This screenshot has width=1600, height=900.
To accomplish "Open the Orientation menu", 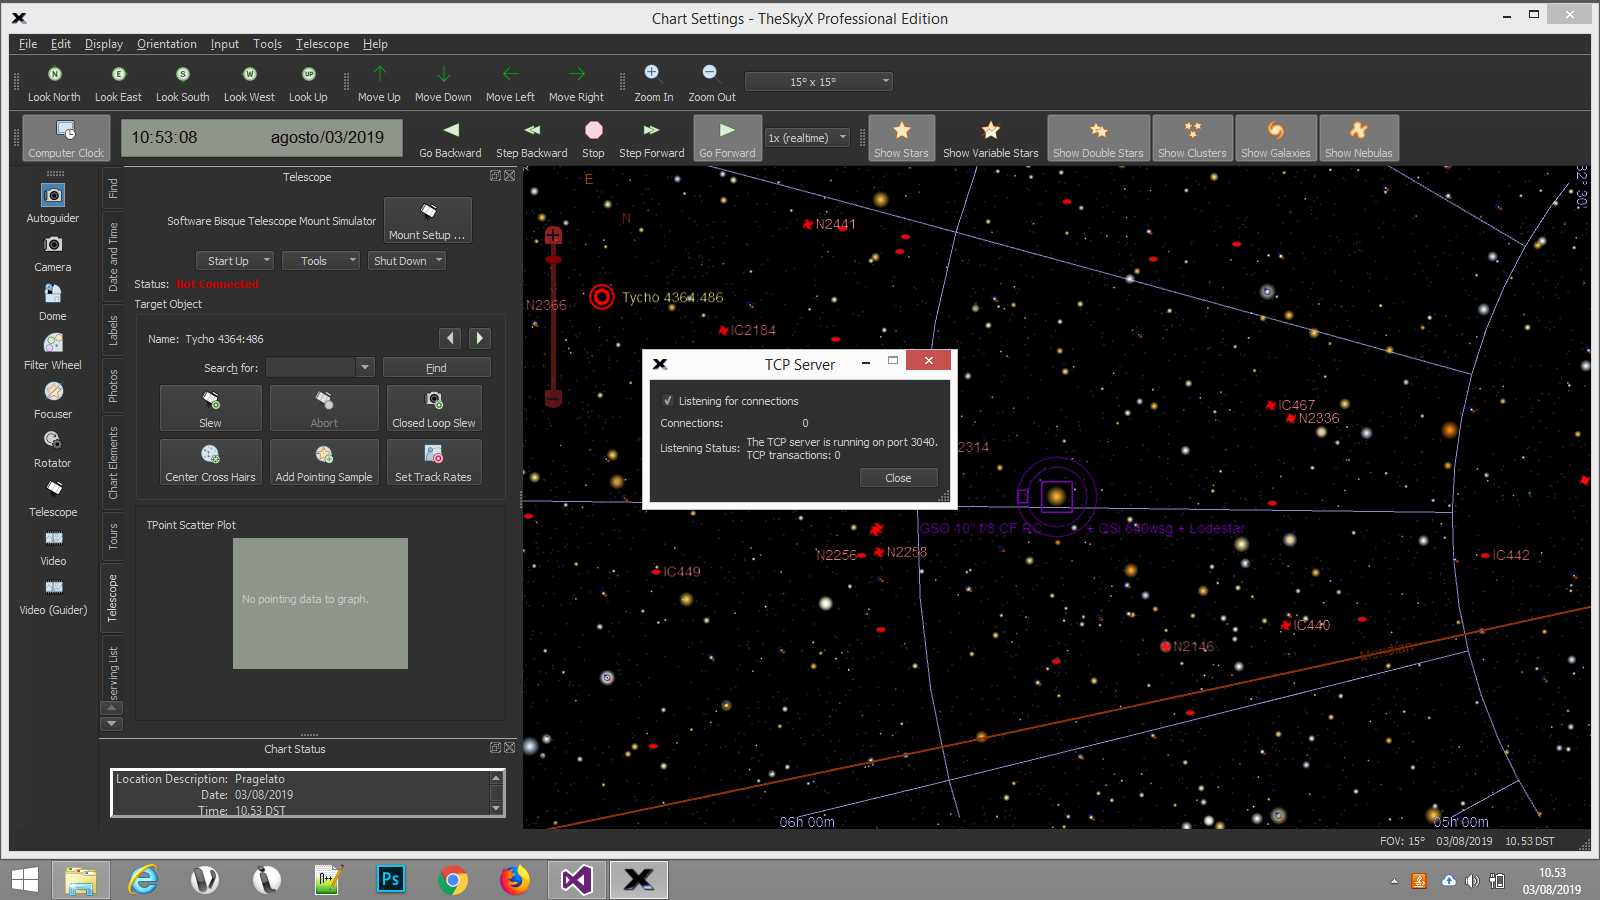I will 167,44.
